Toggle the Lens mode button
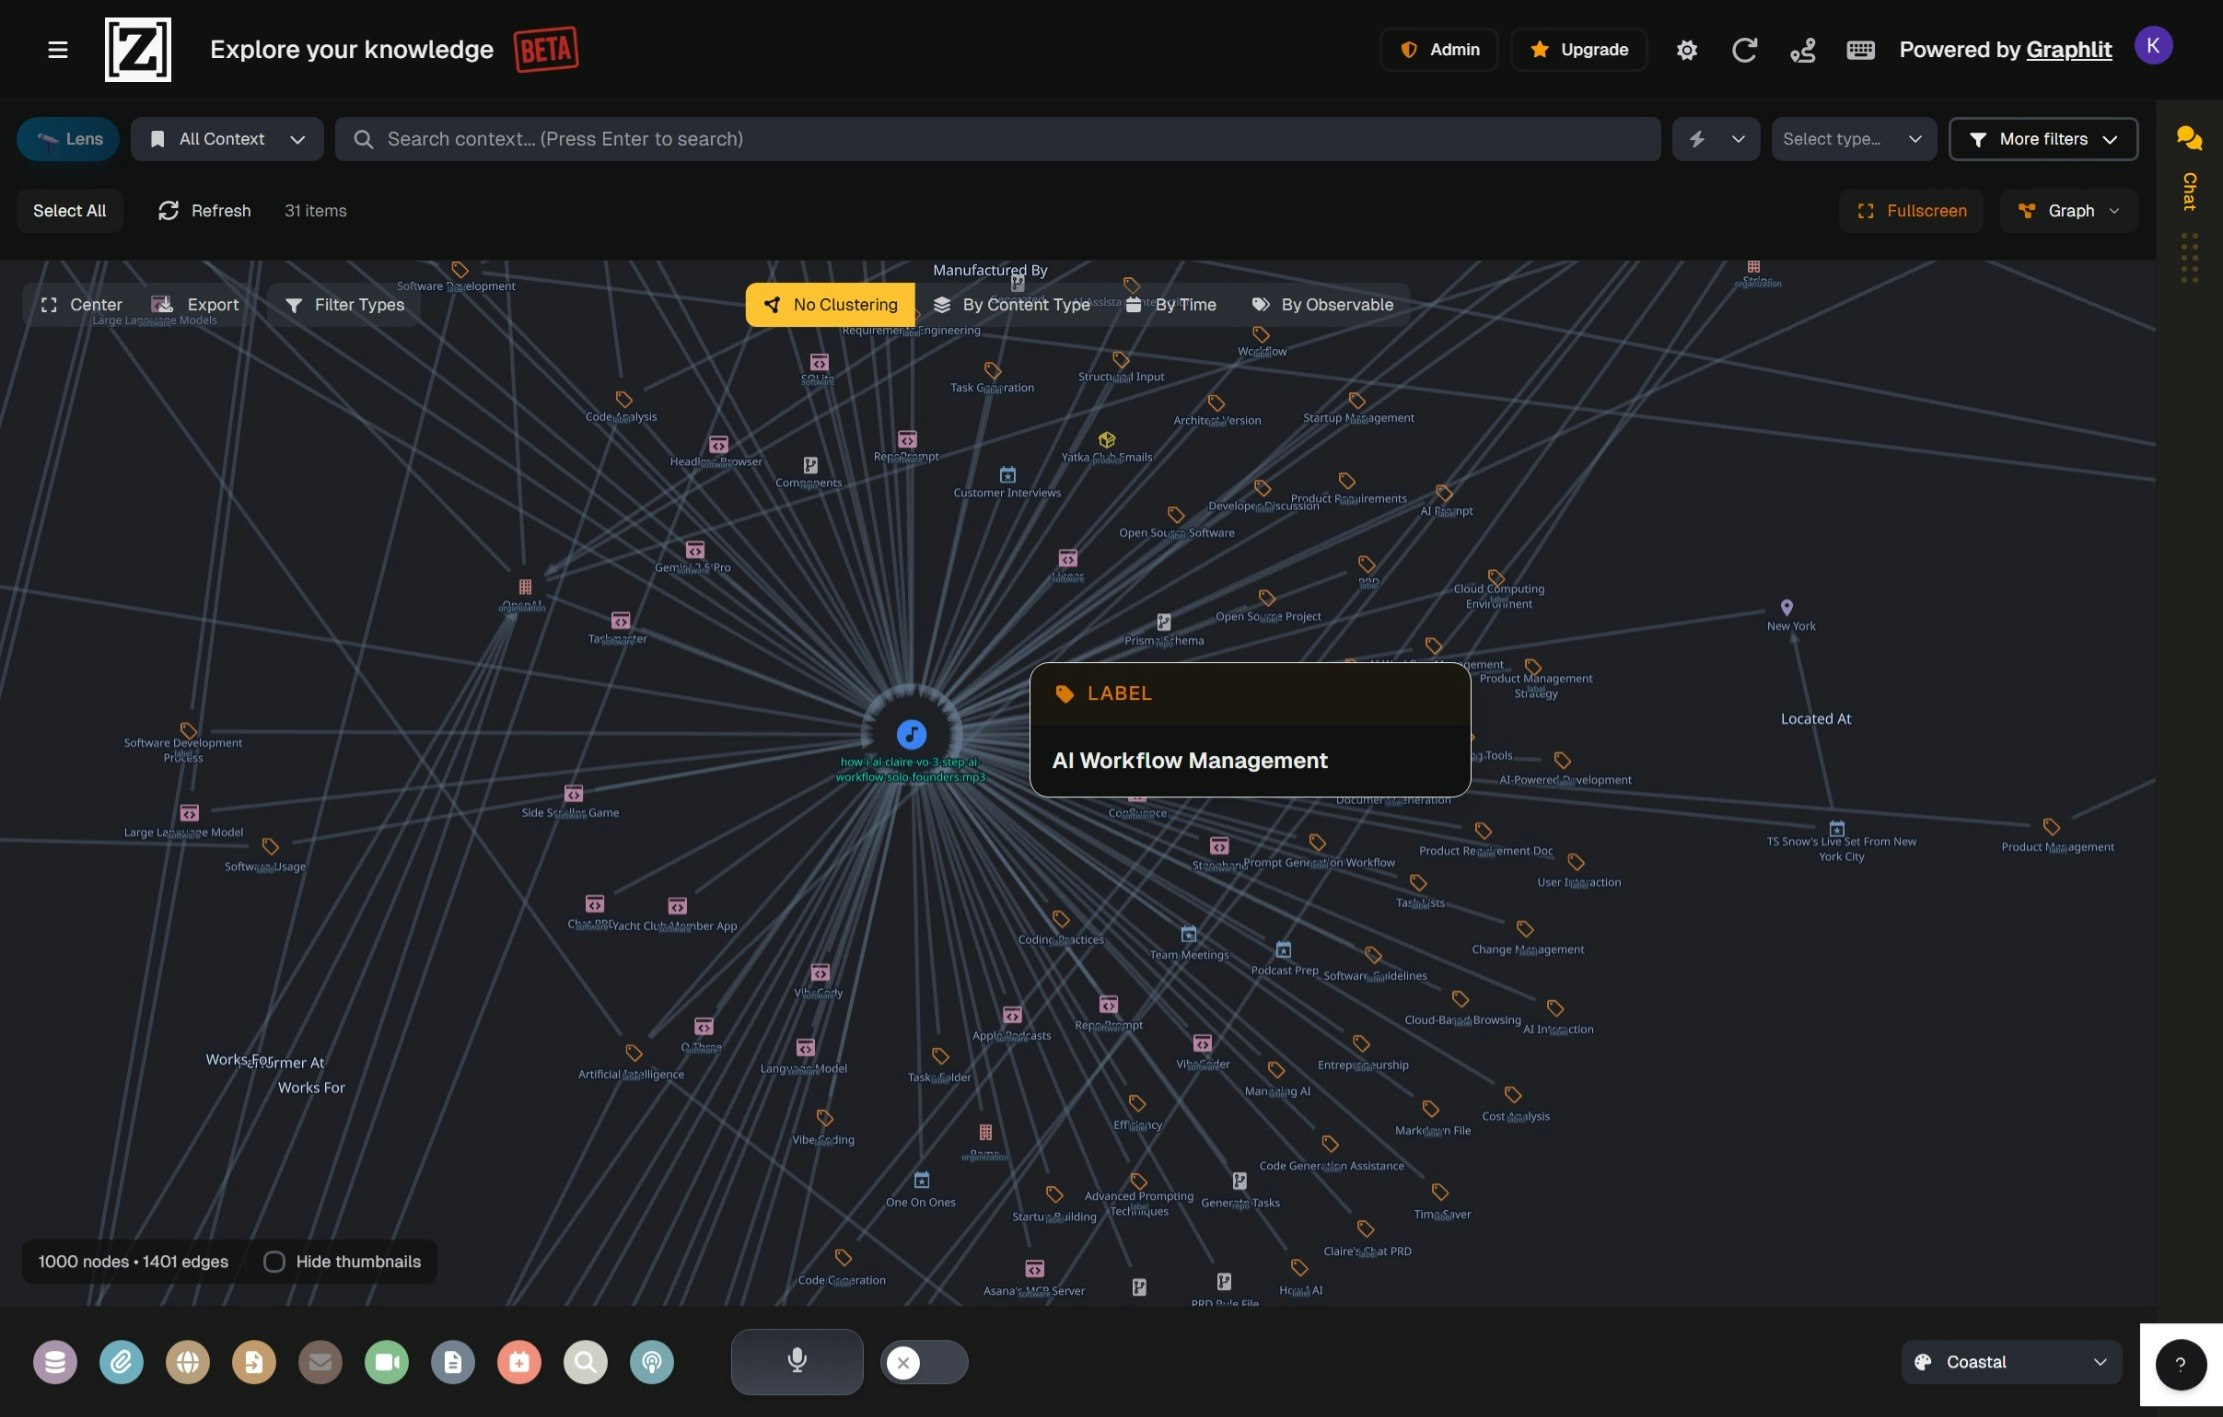The image size is (2223, 1417). [x=68, y=139]
